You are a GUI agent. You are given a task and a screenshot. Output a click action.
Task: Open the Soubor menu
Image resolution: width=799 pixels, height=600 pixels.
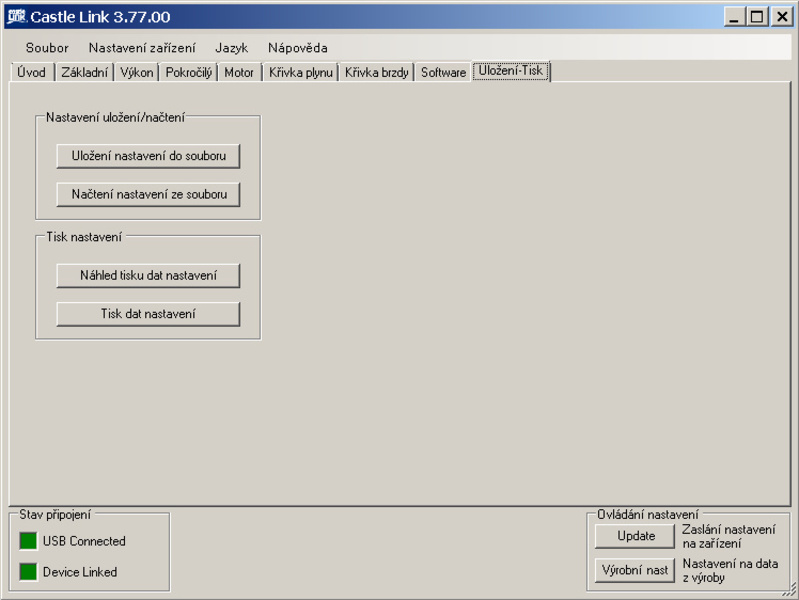click(47, 48)
